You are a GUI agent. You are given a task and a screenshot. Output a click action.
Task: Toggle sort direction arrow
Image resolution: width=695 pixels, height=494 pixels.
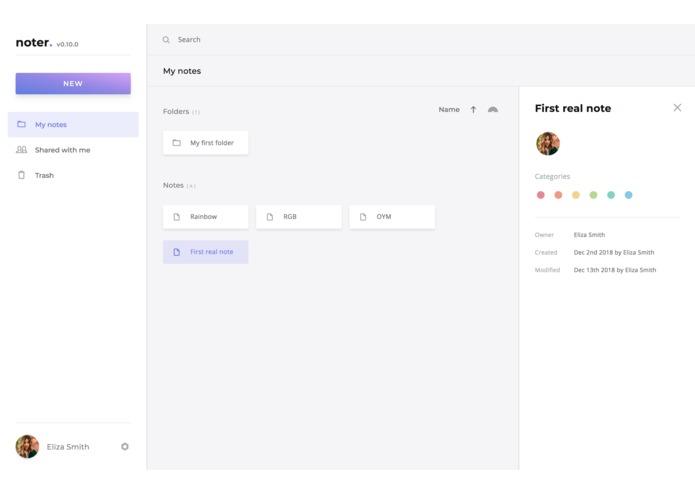(x=473, y=109)
